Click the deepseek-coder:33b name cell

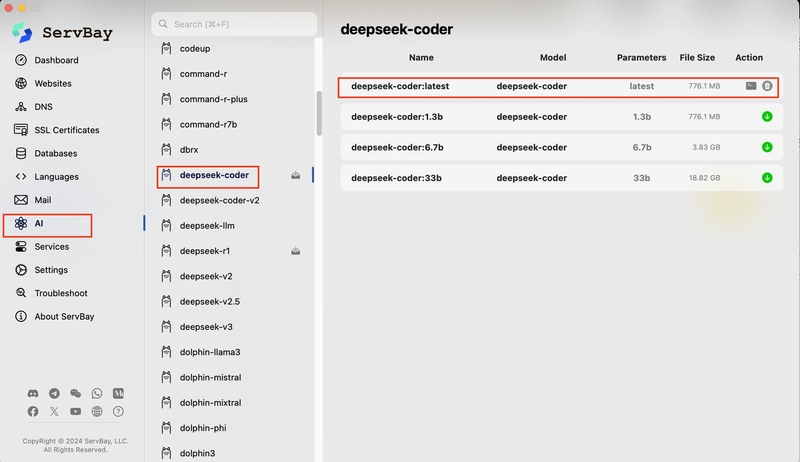(x=396, y=177)
